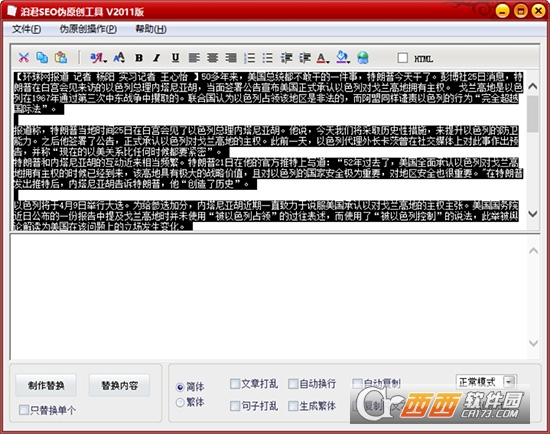The height and width of the screenshot is (434, 550).
Task: Open font color dropdown arrow
Action: 328,62
